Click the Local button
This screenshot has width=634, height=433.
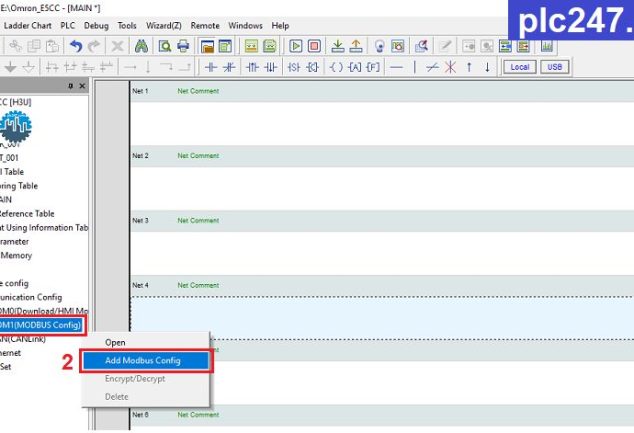(x=520, y=67)
